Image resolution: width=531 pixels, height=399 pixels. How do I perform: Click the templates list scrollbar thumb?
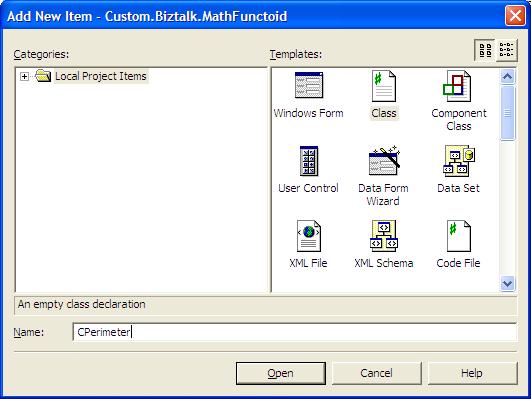pos(507,113)
